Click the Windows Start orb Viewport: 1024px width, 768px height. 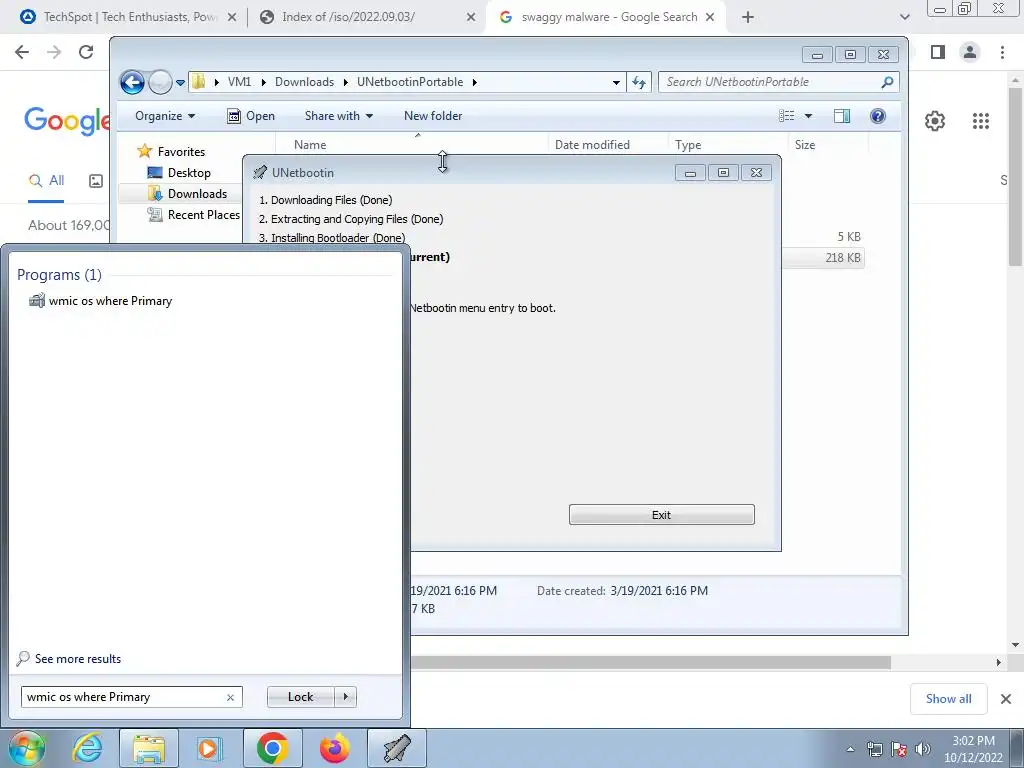pyautogui.click(x=27, y=748)
